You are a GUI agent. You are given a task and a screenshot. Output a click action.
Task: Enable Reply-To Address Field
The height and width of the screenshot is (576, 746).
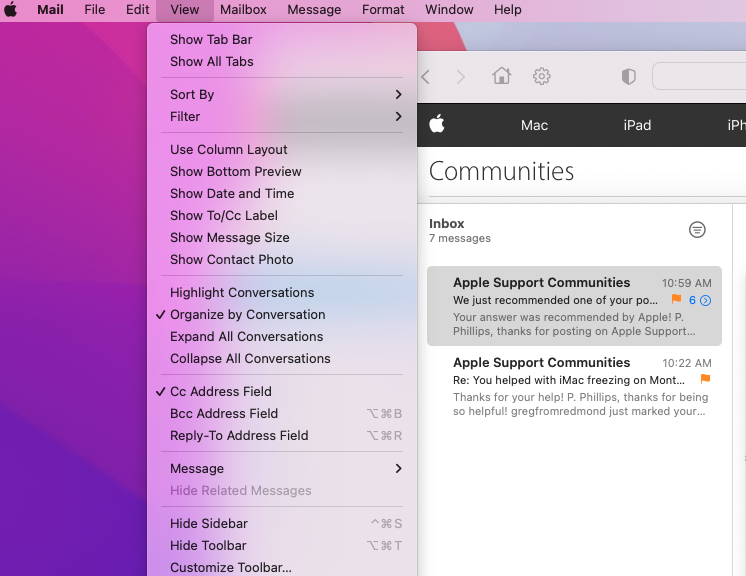point(282,435)
